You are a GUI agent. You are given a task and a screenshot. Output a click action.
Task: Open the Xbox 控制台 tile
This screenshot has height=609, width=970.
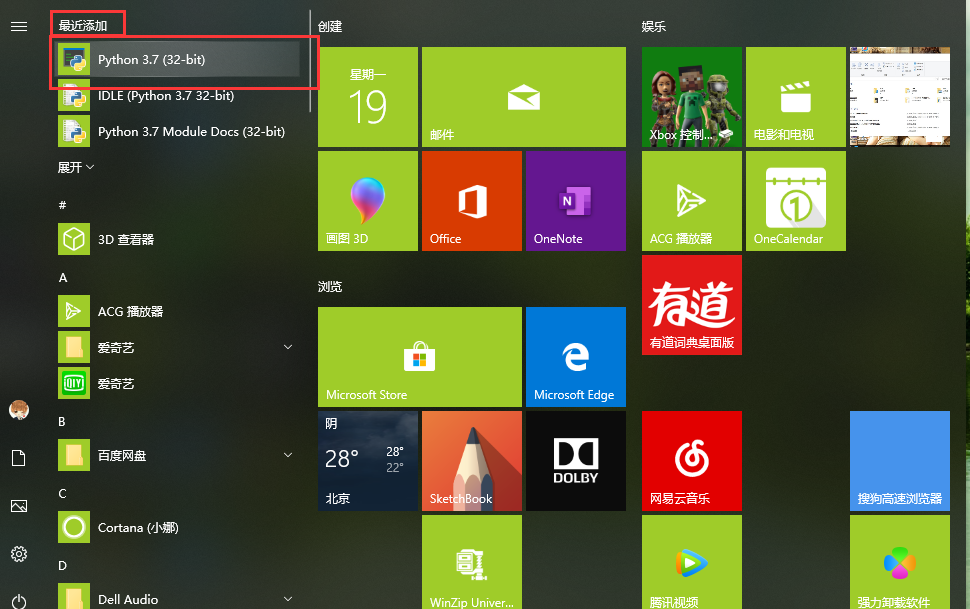pyautogui.click(x=692, y=97)
